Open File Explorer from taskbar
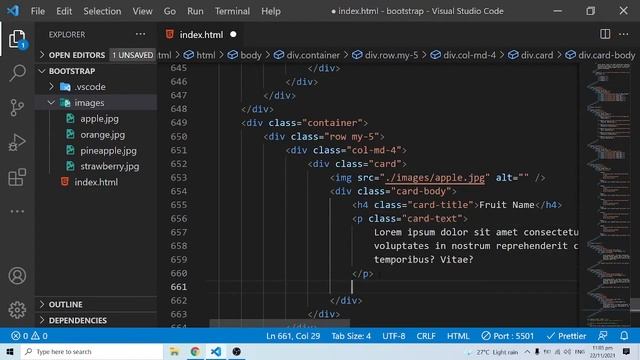Viewport: 640px width, 360px height. pos(174,351)
